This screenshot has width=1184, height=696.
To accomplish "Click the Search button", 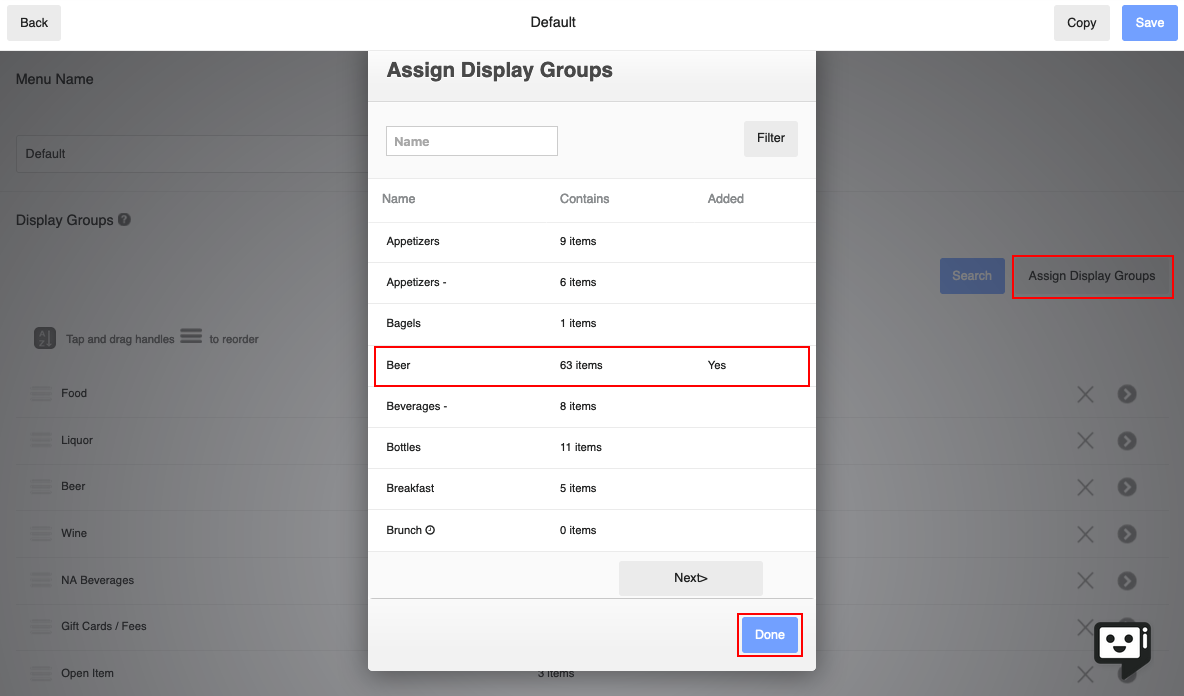I will click(x=972, y=275).
